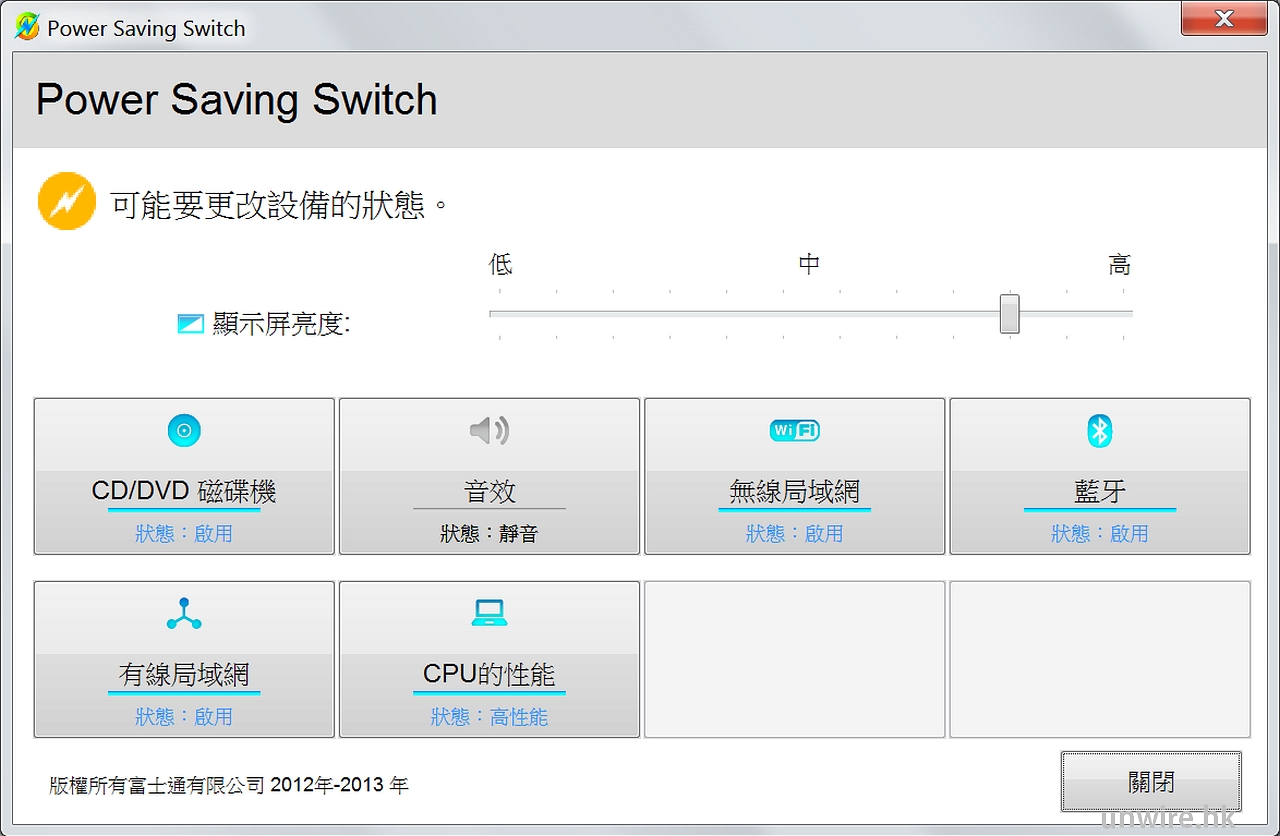The width and height of the screenshot is (1280, 836).
Task: Click the CD/DVD disc icon
Action: pos(184,431)
